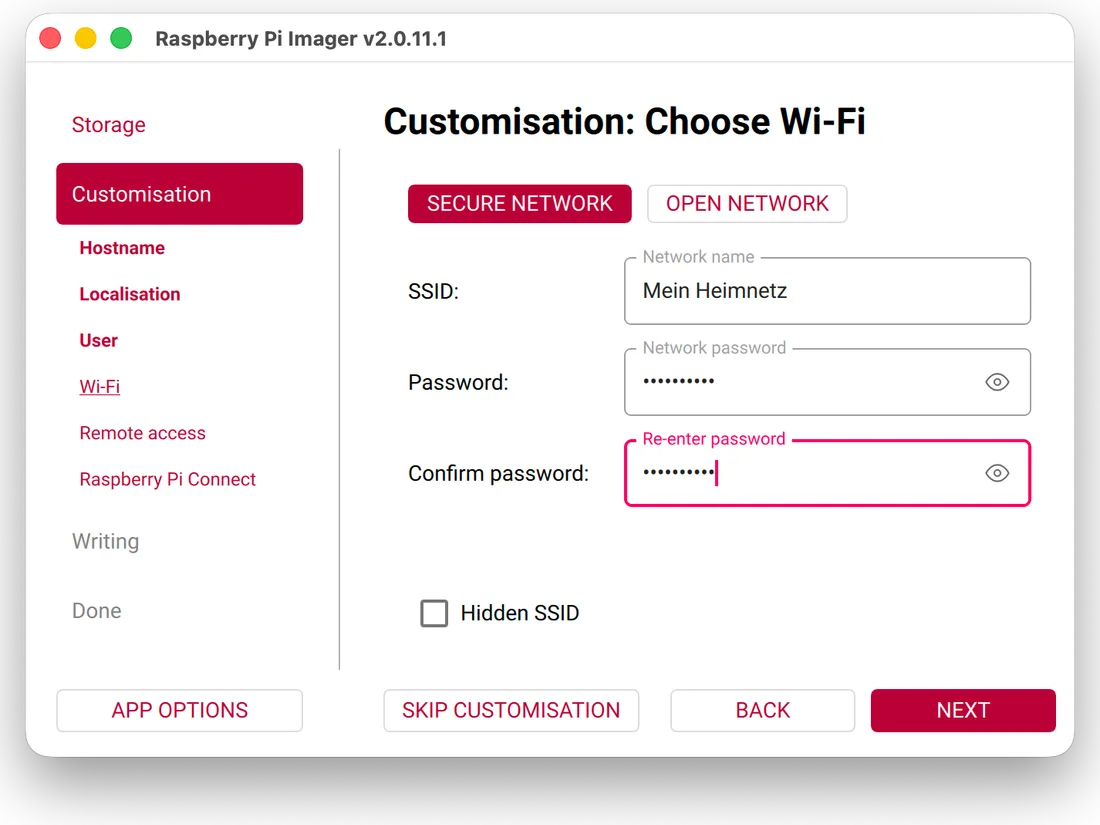Focus the Re-enter password field
The width and height of the screenshot is (1100, 825).
(828, 474)
